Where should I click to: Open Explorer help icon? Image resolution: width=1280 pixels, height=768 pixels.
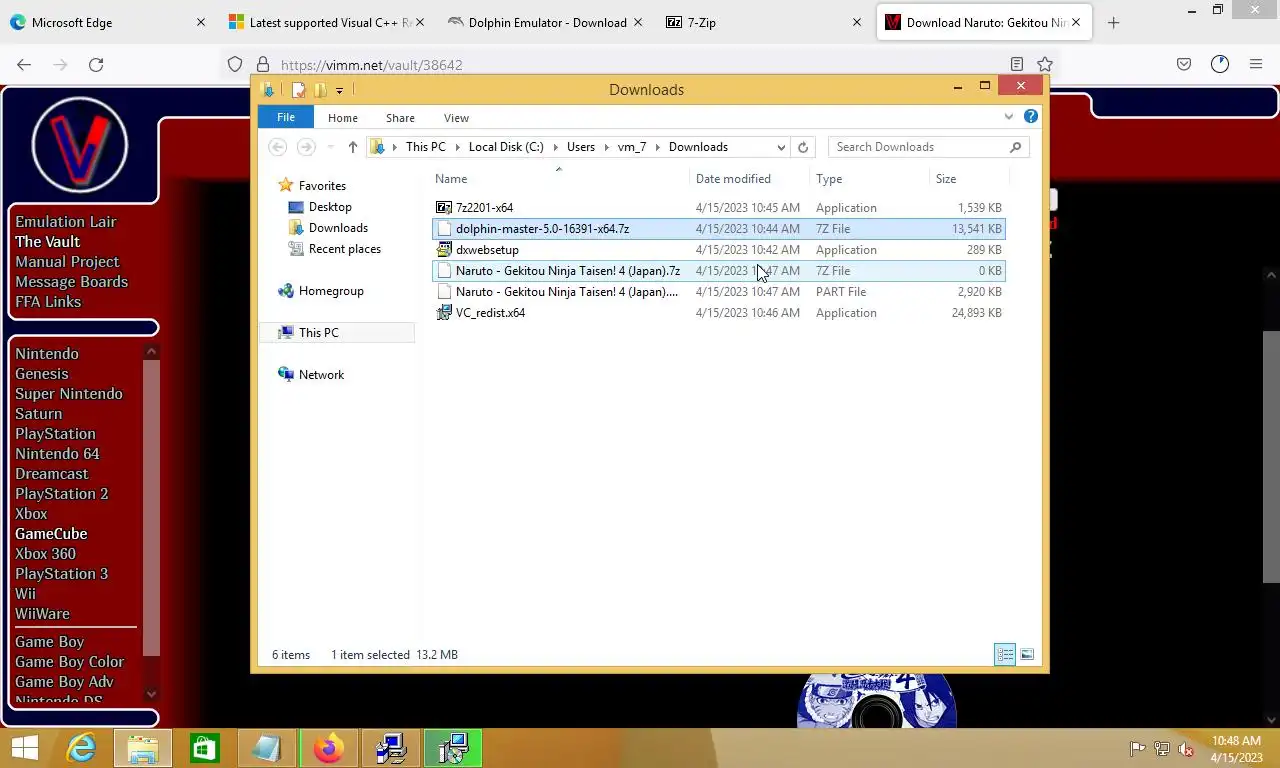[x=1031, y=117]
